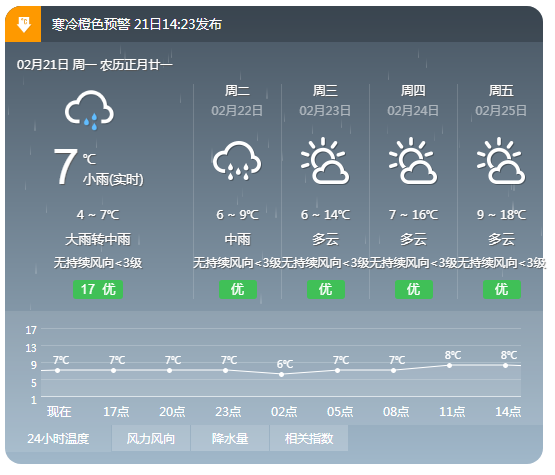The image size is (555, 475).
Task: Click the green 17 优 air quality badge
Action: pyautogui.click(x=98, y=290)
